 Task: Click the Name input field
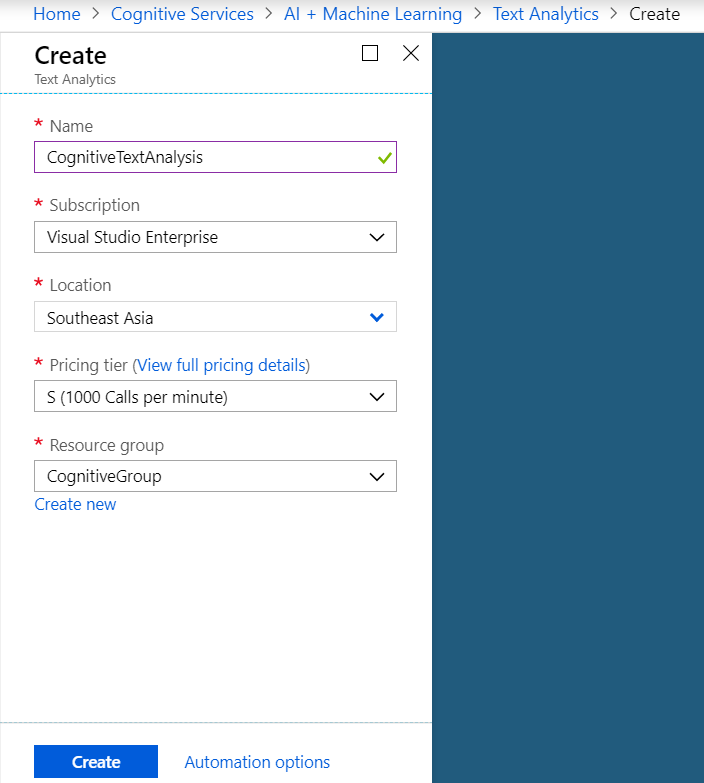point(205,158)
